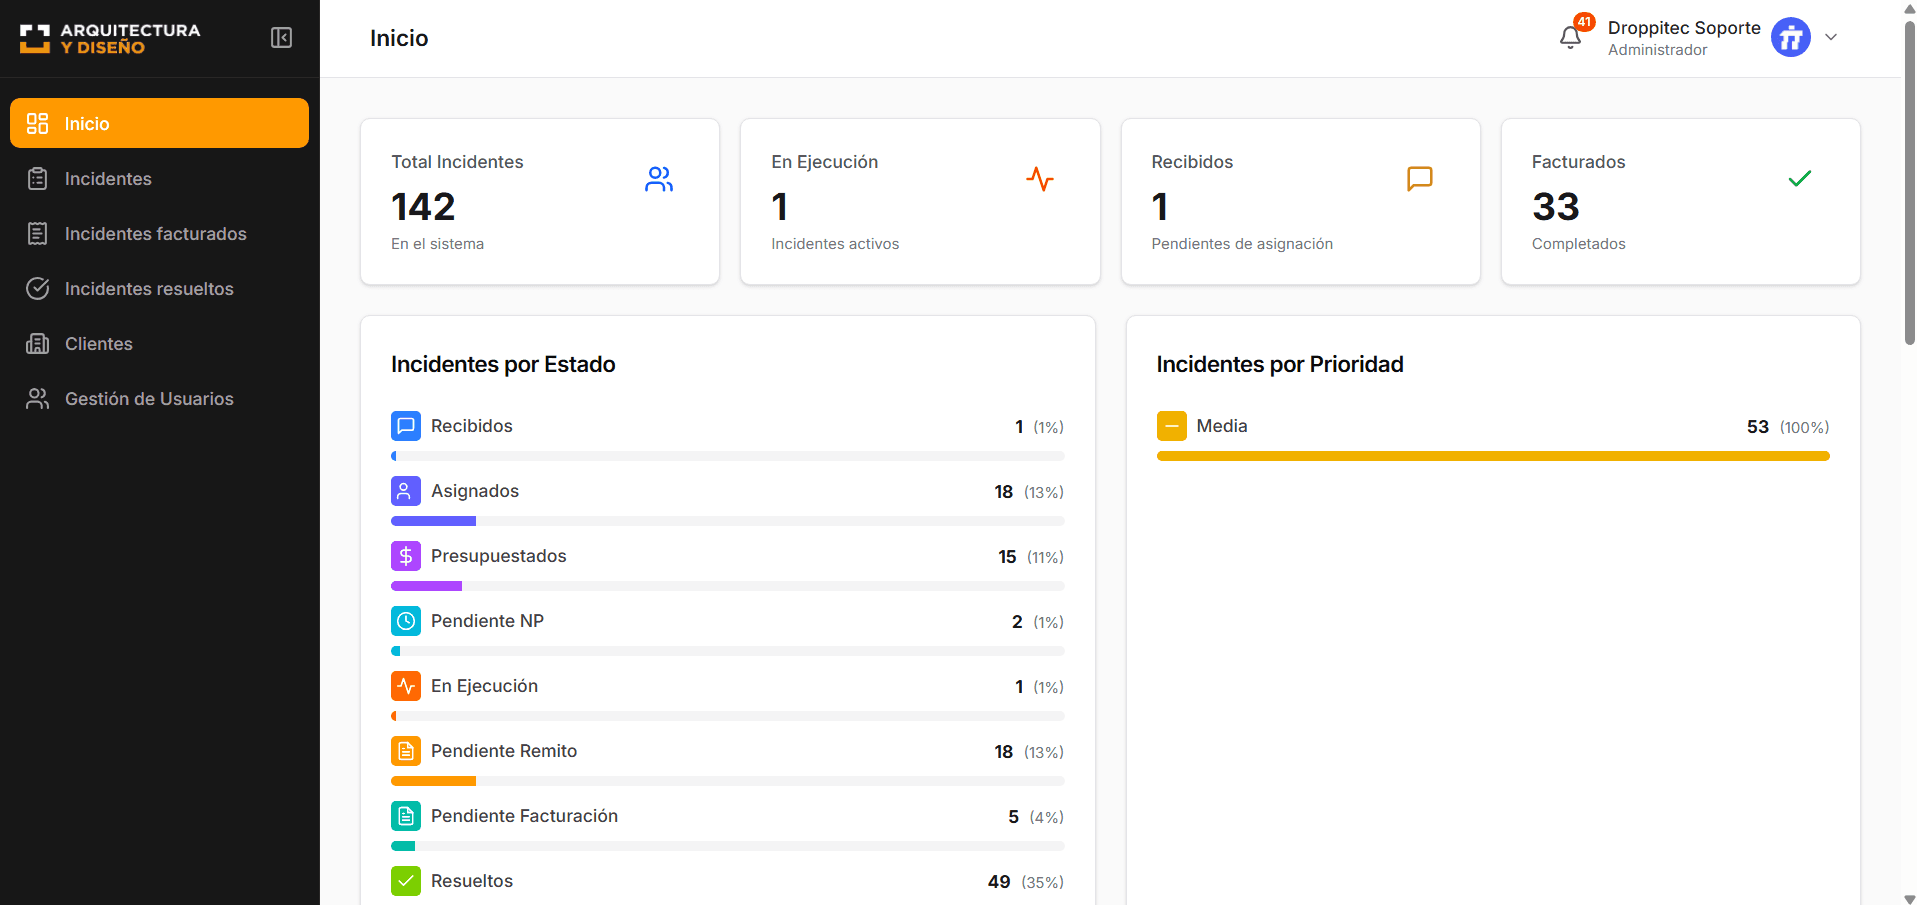Click the 'En el sistema' caption
The image size is (1917, 905).
(x=437, y=244)
